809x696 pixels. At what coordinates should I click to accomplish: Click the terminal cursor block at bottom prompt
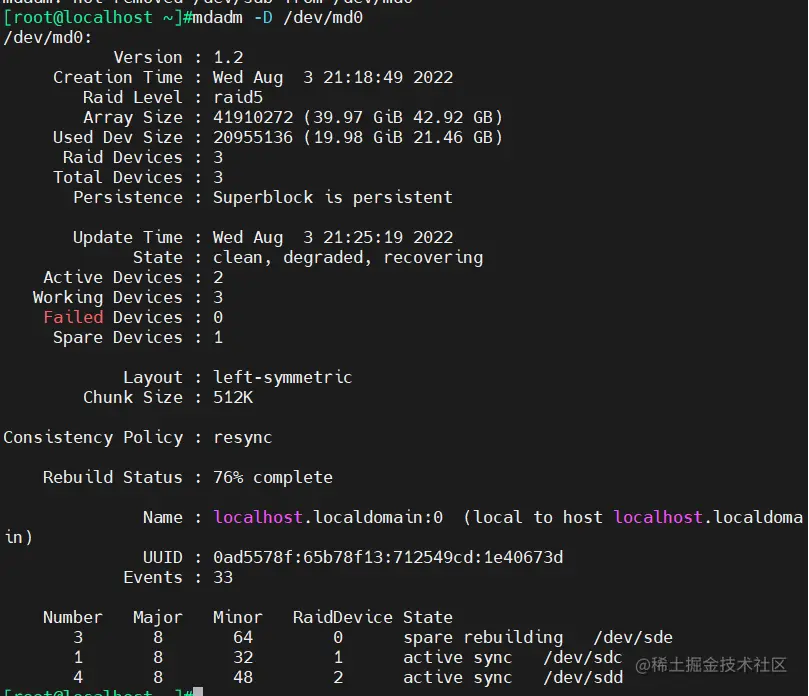coord(198,691)
